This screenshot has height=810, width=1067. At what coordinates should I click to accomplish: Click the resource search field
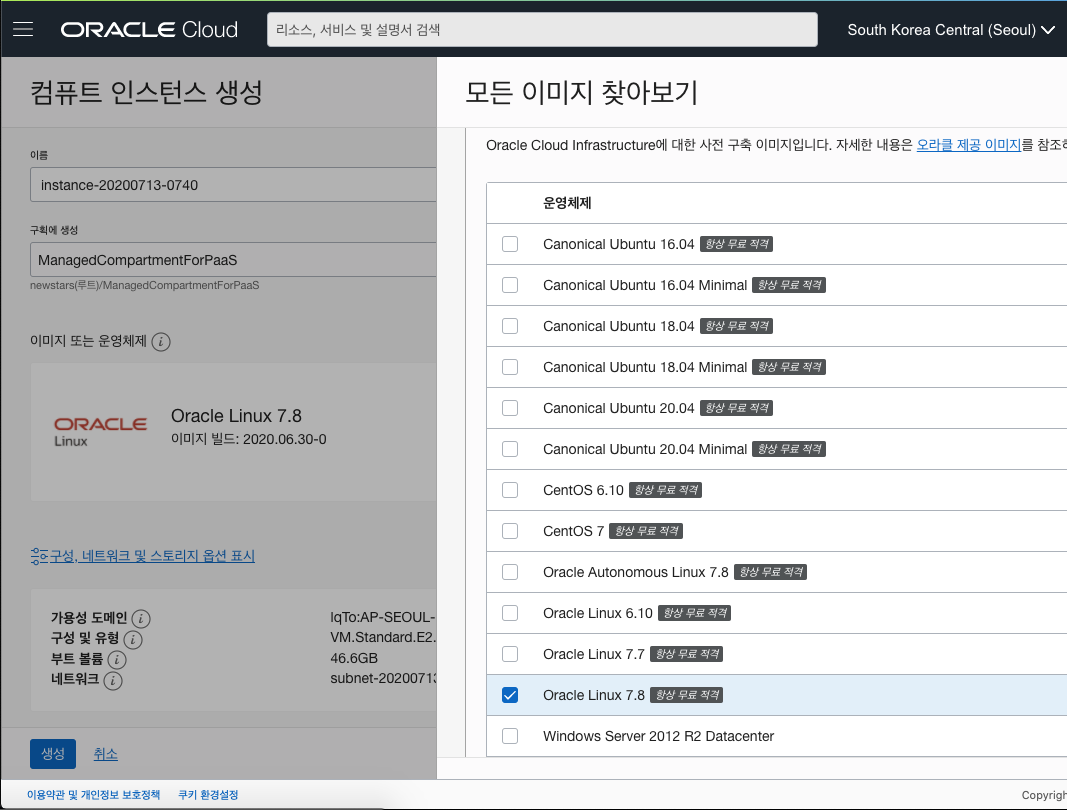(542, 29)
